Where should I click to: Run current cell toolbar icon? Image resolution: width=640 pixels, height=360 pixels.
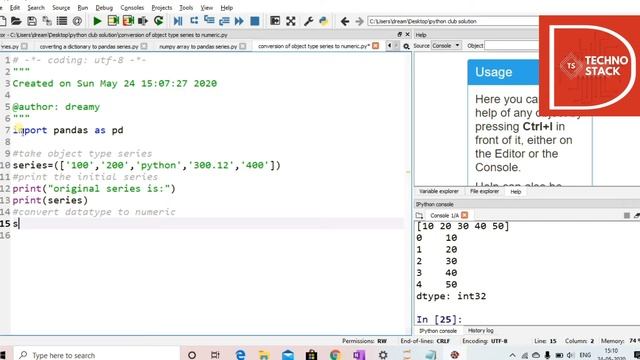click(113, 21)
